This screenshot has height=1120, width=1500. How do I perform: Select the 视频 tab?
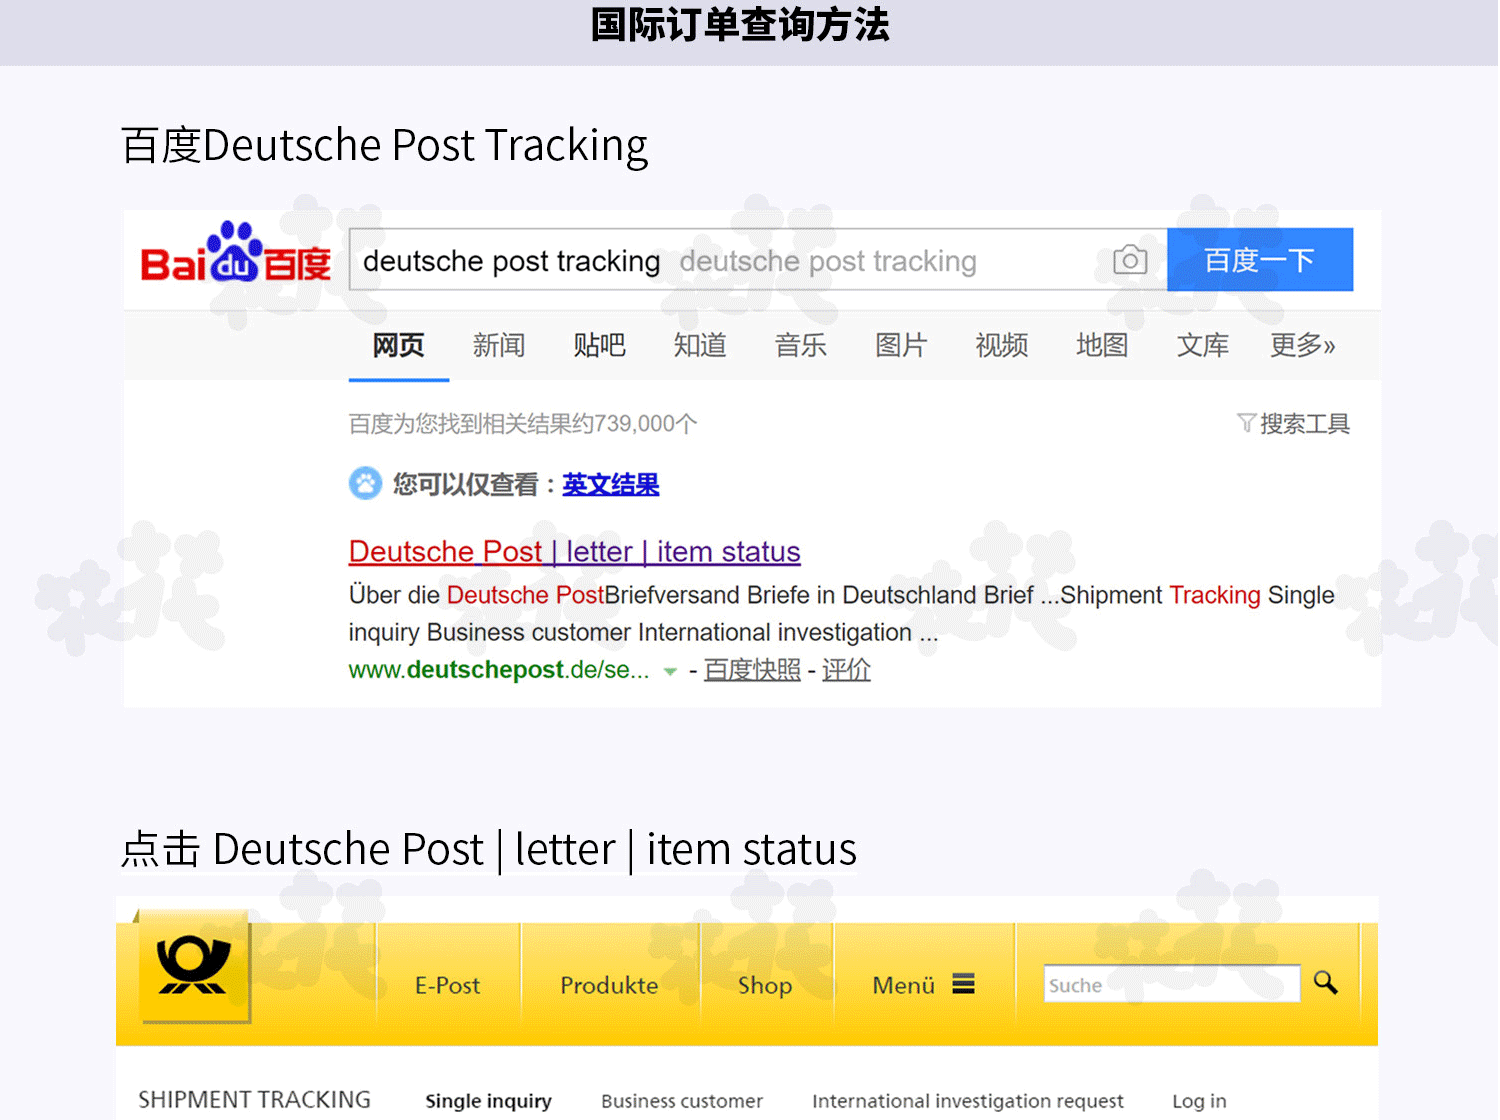pos(1002,345)
